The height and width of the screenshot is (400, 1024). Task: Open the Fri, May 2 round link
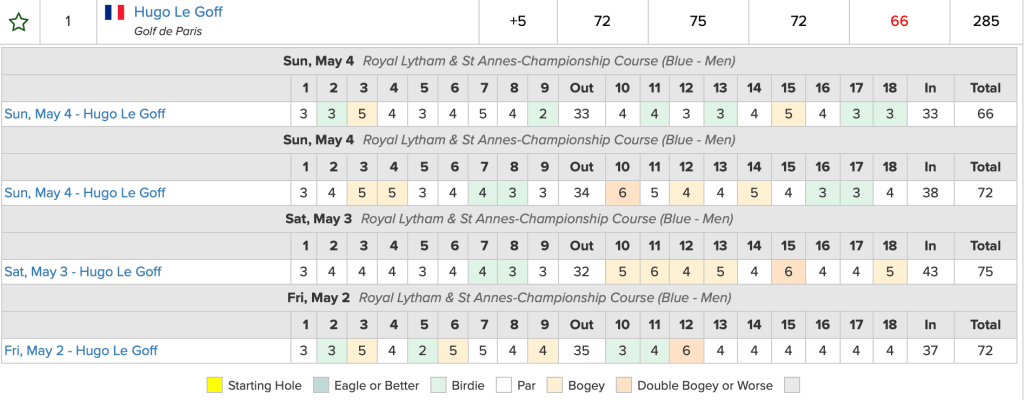[x=81, y=350]
